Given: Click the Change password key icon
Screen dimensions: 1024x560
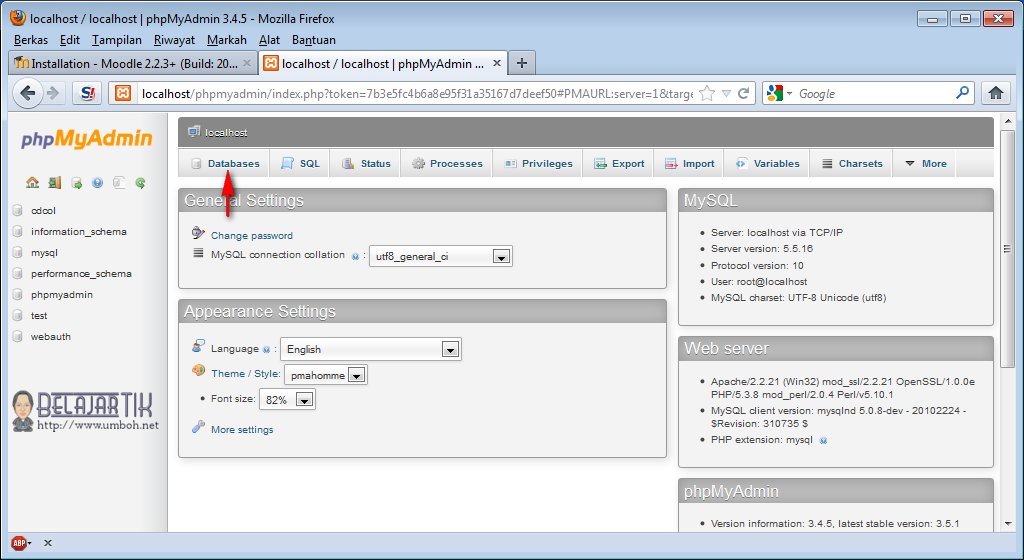Looking at the screenshot, I should [199, 233].
